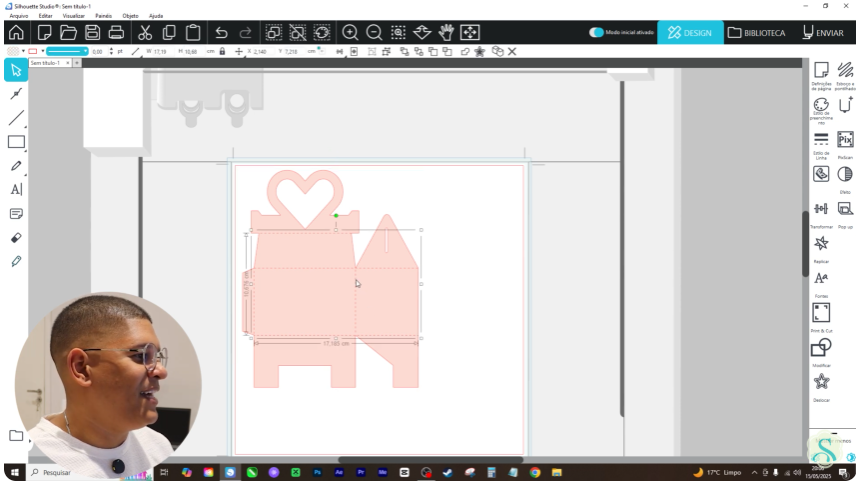This screenshot has height=481, width=856.
Task: Select the Note tool
Action: (16, 213)
